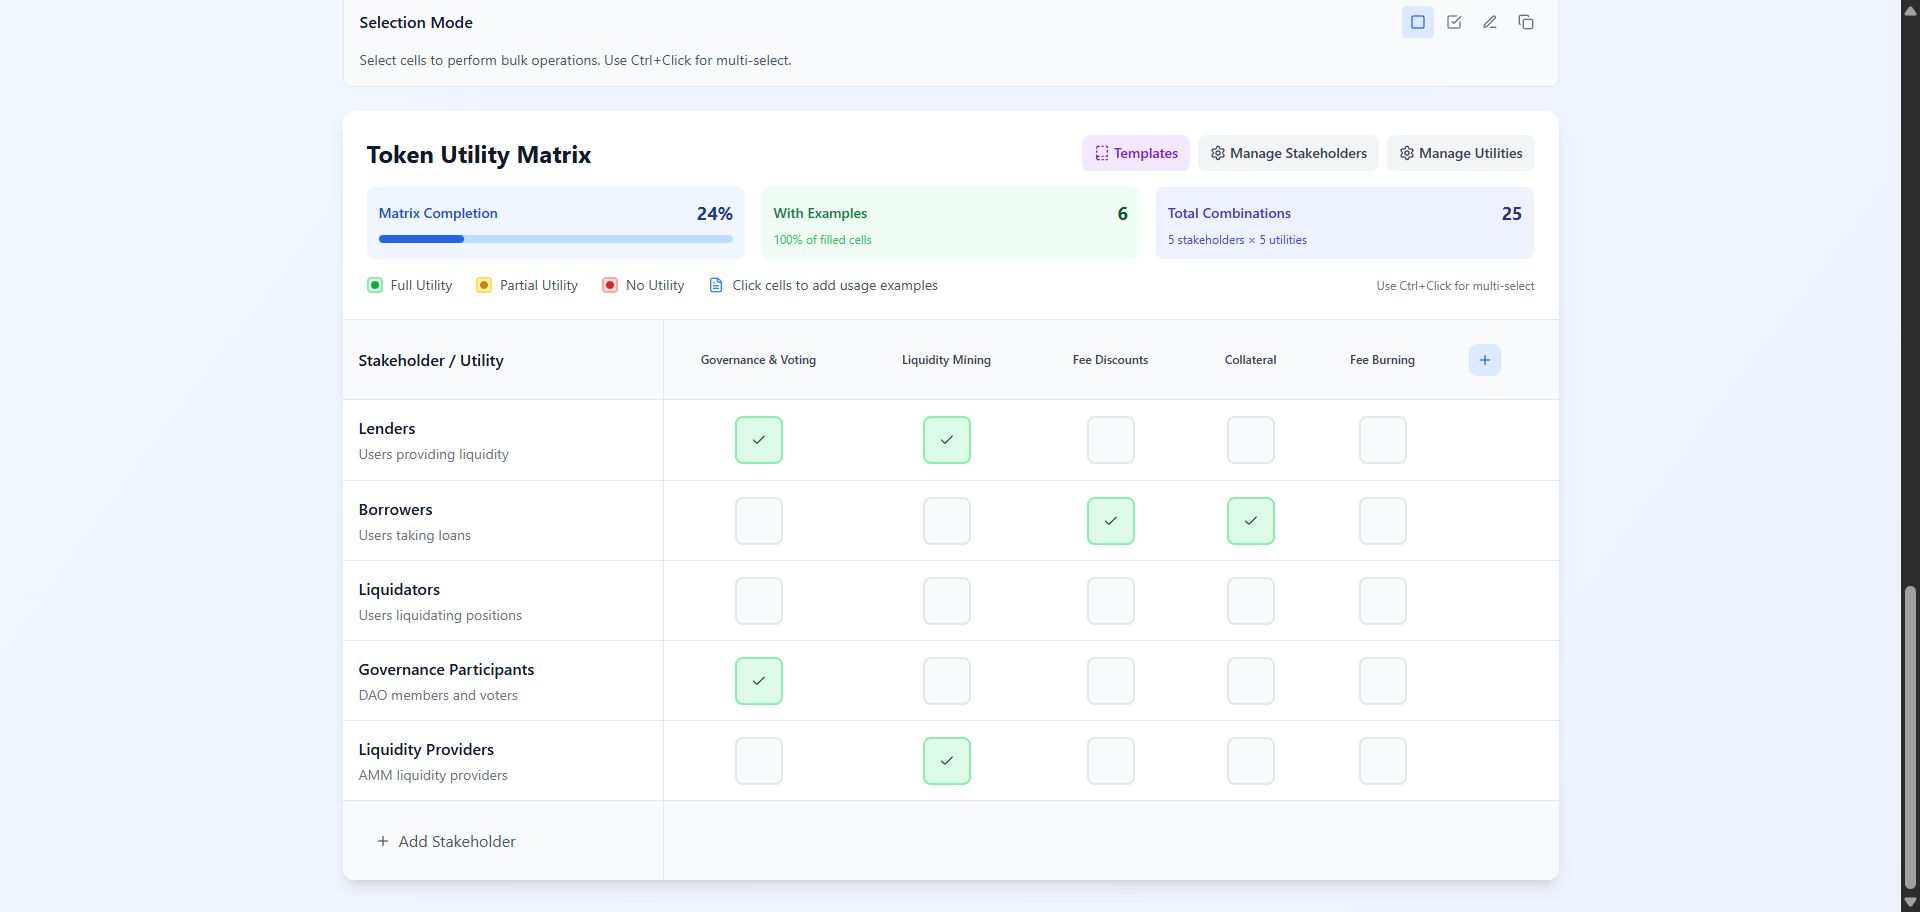
Task: Click the Partial Utility yellow legend icon
Action: [484, 285]
